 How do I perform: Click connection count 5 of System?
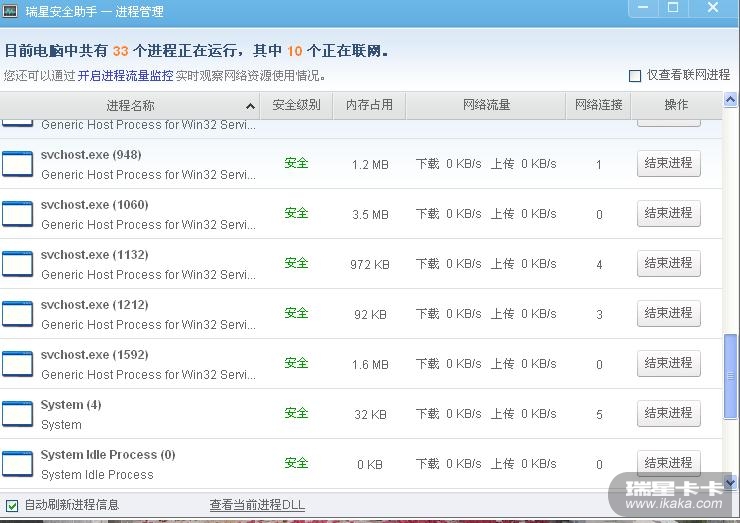pyautogui.click(x=599, y=415)
